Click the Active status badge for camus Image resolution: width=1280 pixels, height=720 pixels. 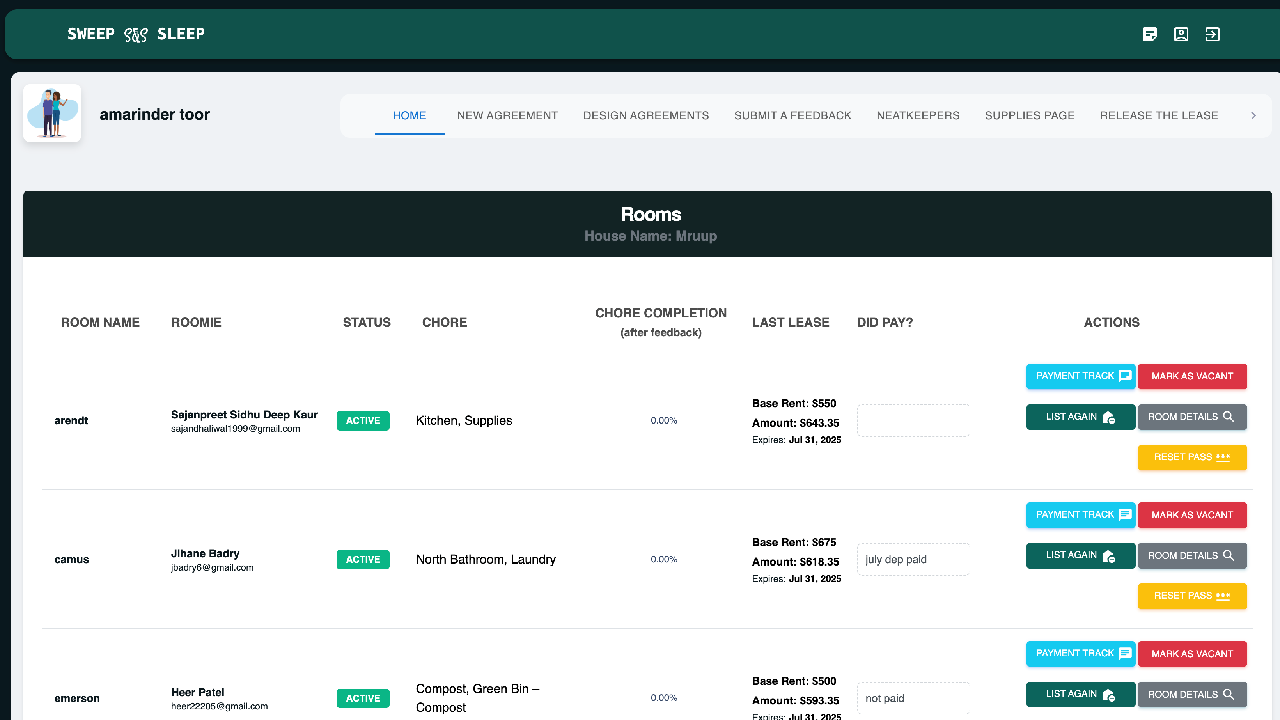[363, 560]
